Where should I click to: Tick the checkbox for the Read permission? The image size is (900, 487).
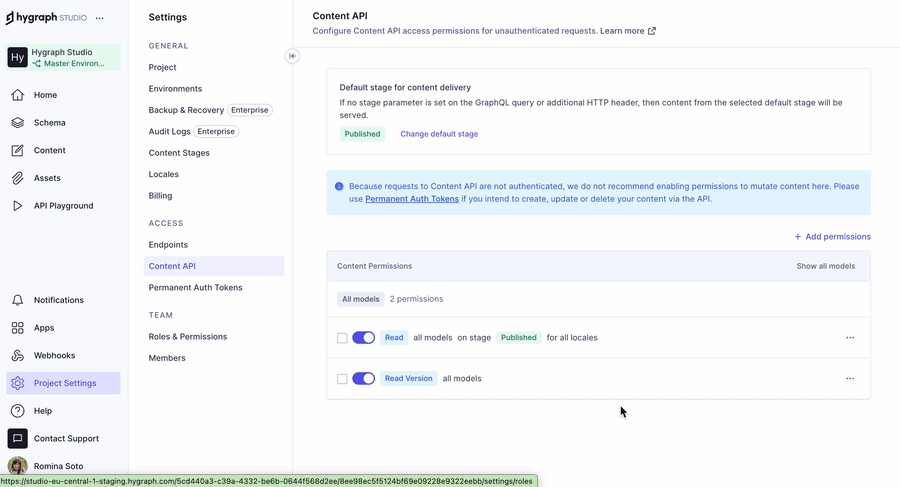[342, 338]
